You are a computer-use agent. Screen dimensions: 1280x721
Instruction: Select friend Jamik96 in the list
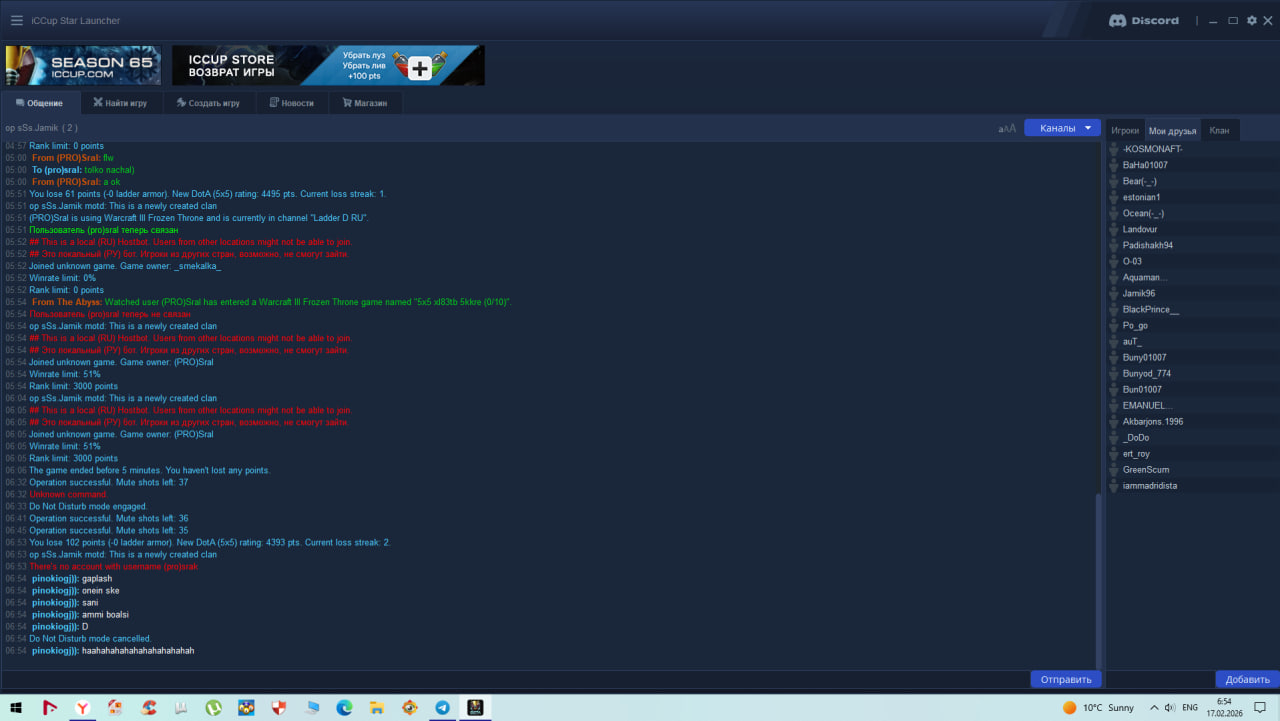(x=1192, y=293)
